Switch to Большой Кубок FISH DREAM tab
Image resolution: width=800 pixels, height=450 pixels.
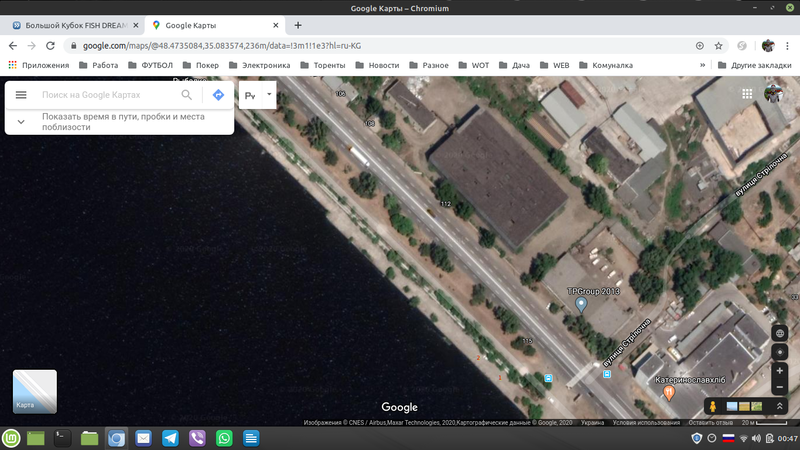[x=76, y=25]
